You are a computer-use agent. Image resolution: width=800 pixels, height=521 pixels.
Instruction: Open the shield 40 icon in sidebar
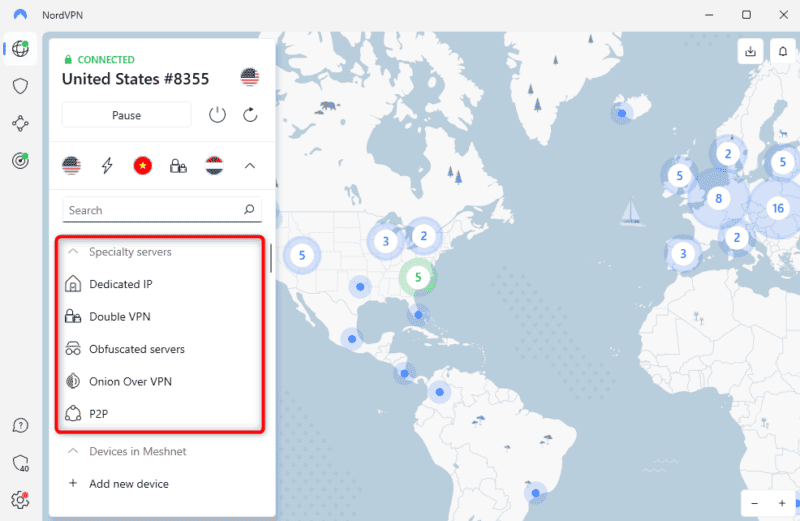coord(20,463)
